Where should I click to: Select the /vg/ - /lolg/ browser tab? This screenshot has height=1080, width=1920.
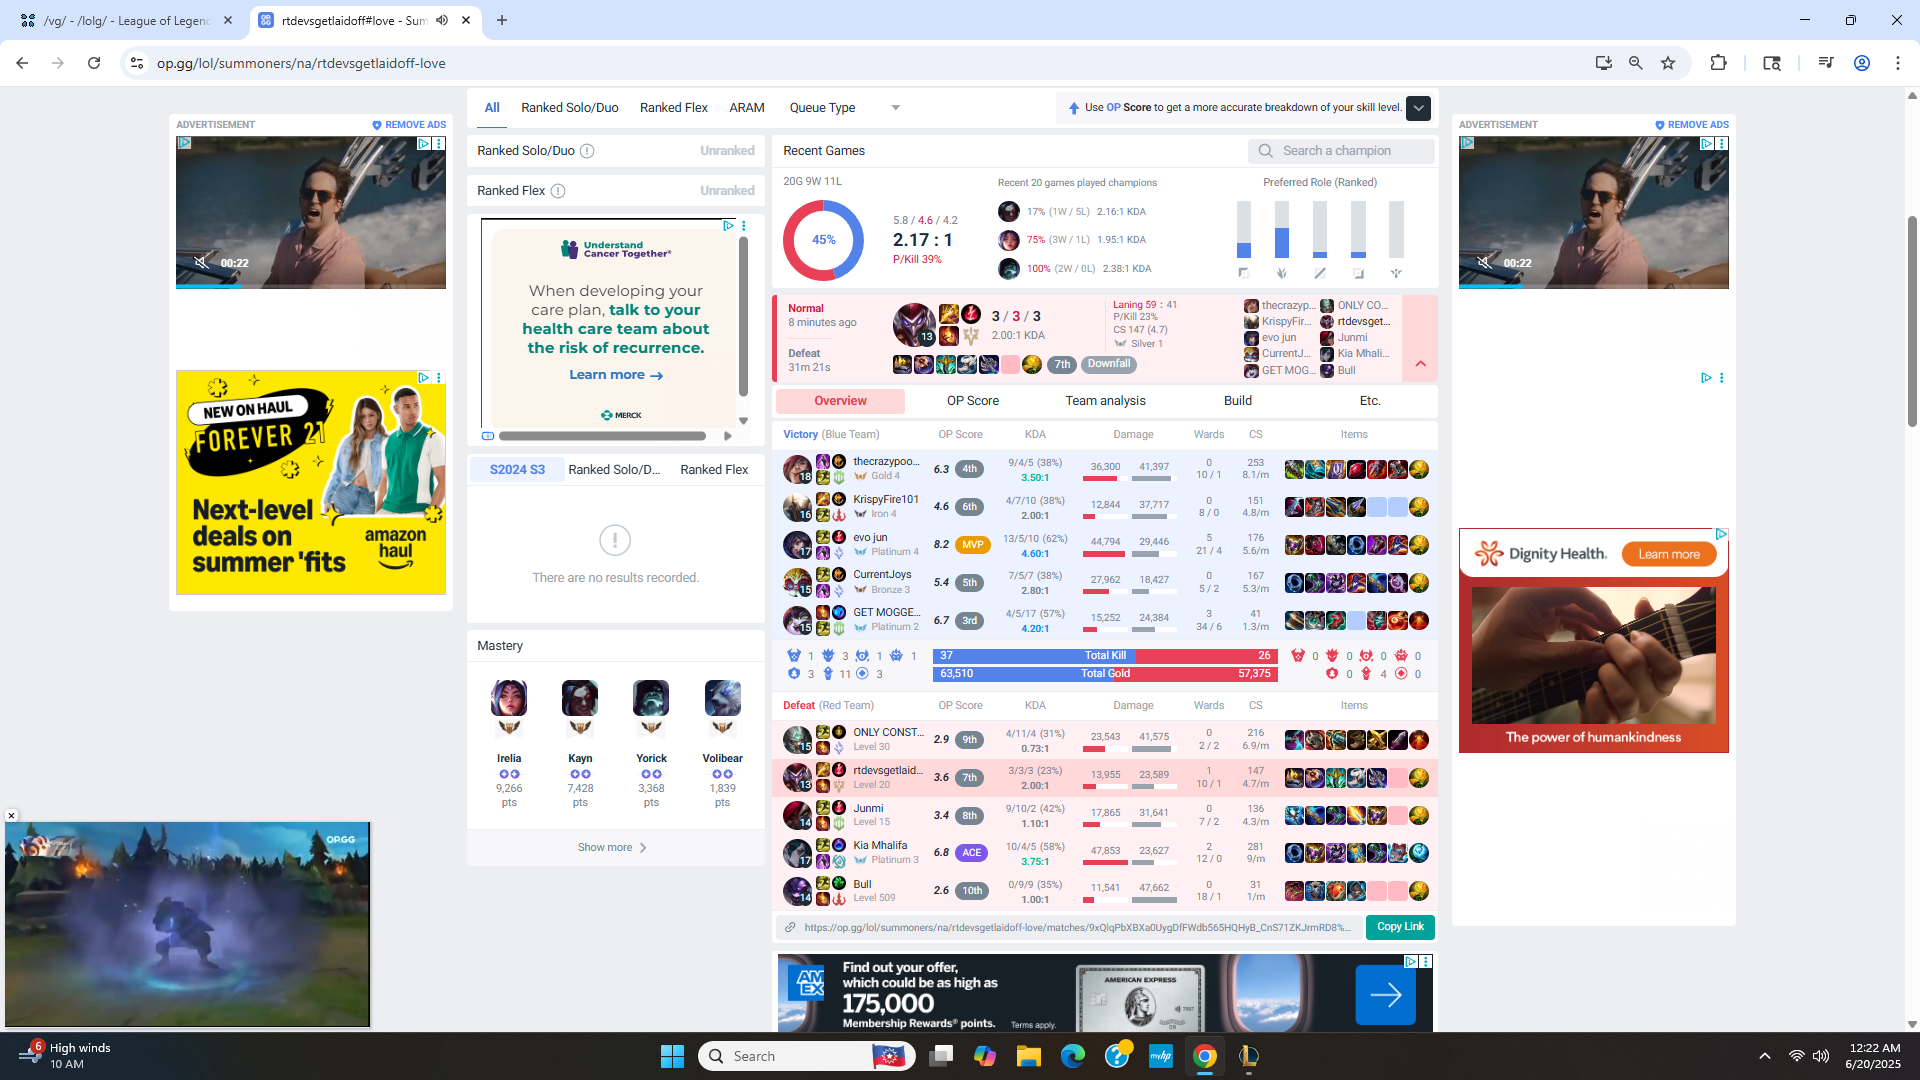(x=126, y=20)
